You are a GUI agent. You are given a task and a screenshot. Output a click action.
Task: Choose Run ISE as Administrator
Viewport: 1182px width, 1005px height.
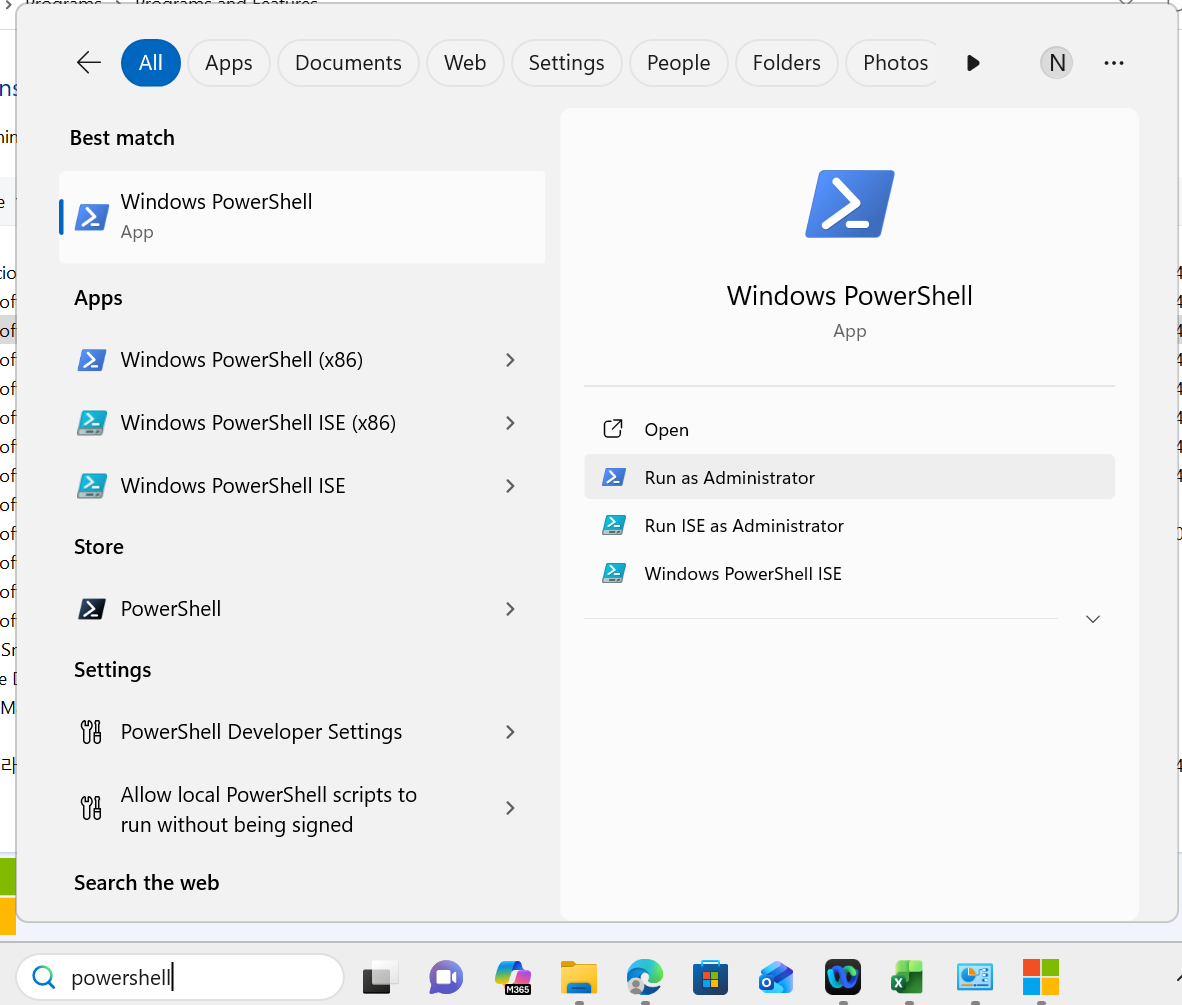(850, 525)
